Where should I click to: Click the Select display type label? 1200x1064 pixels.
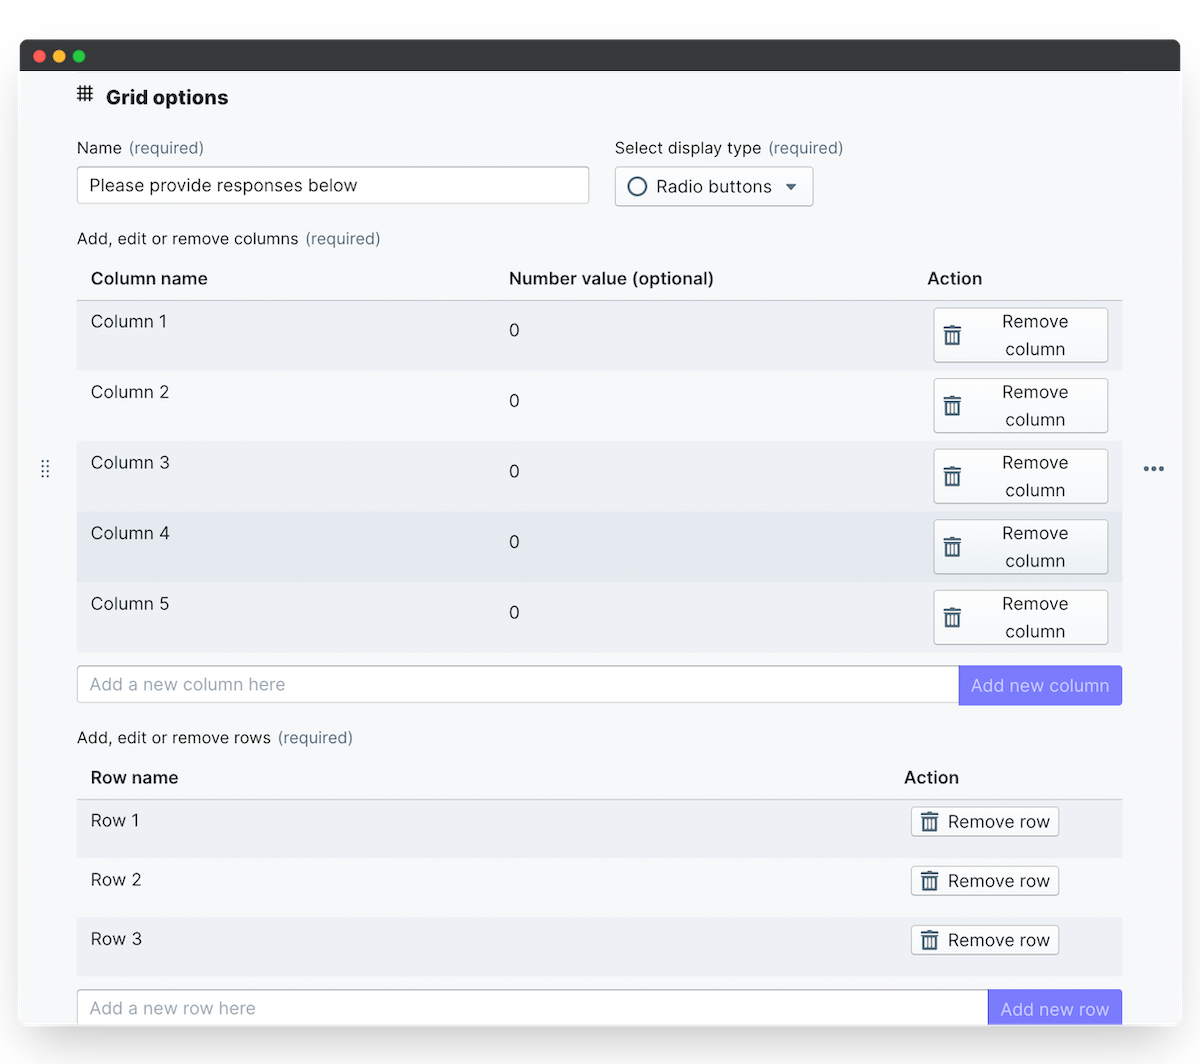click(688, 148)
